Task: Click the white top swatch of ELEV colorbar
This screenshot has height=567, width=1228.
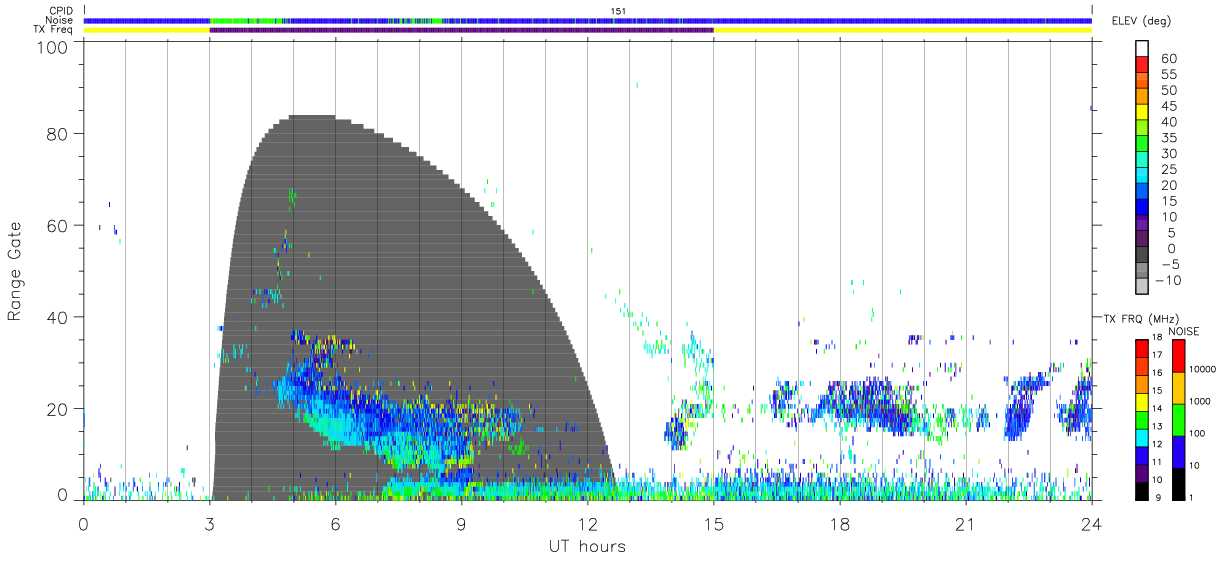Action: pyautogui.click(x=1142, y=49)
